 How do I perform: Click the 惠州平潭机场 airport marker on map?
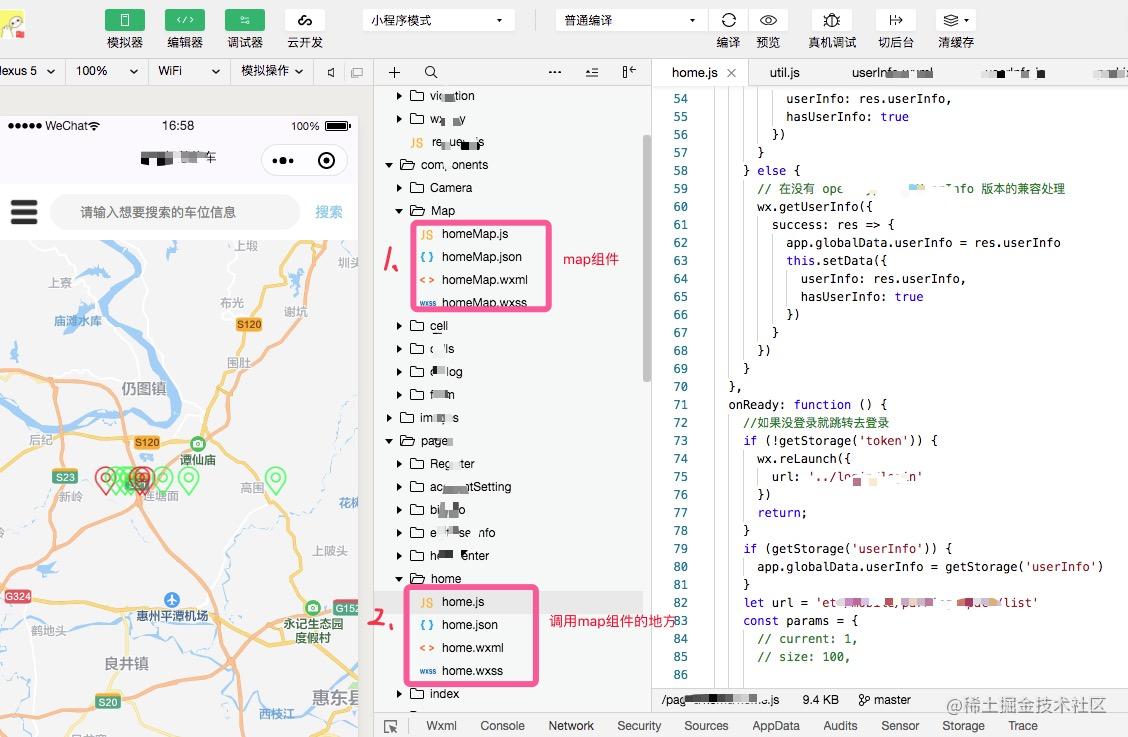[172, 600]
